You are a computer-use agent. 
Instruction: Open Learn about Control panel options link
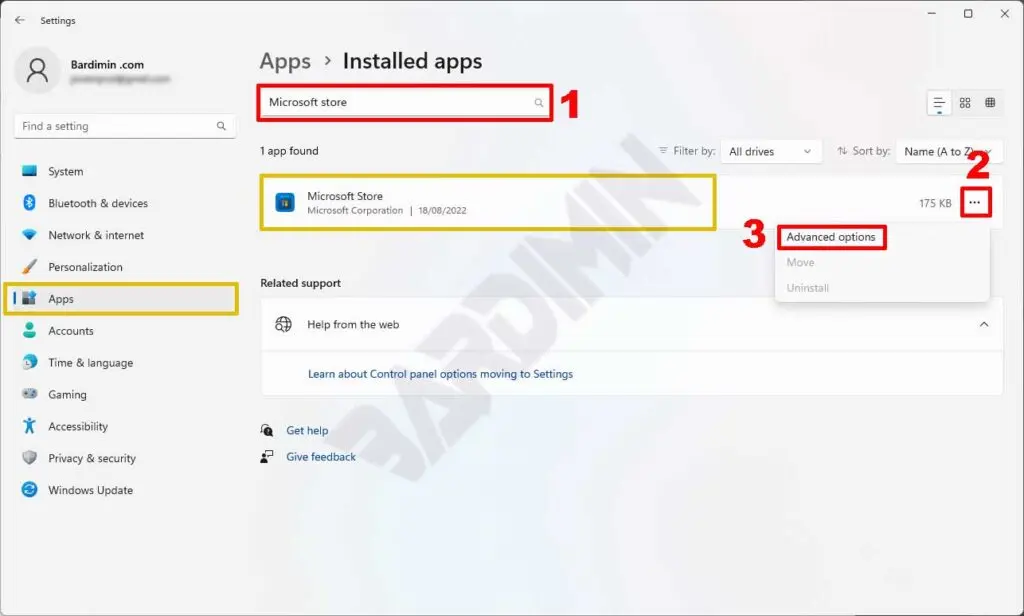coord(440,374)
